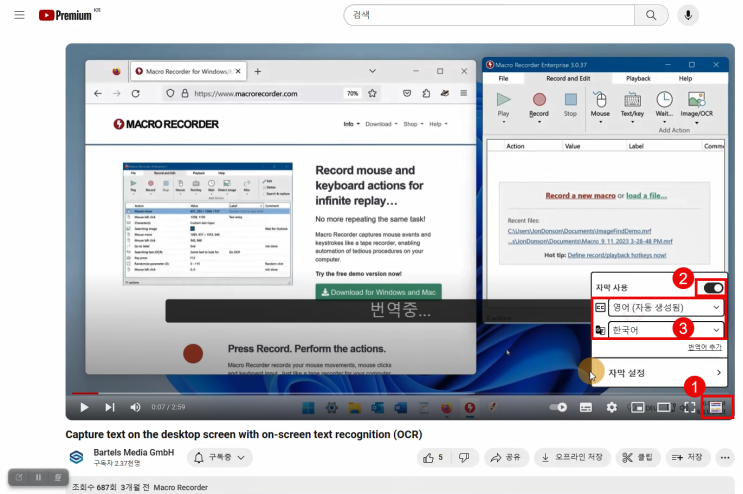Skip to the next video
Screen dimensions: 743x494
(110, 407)
